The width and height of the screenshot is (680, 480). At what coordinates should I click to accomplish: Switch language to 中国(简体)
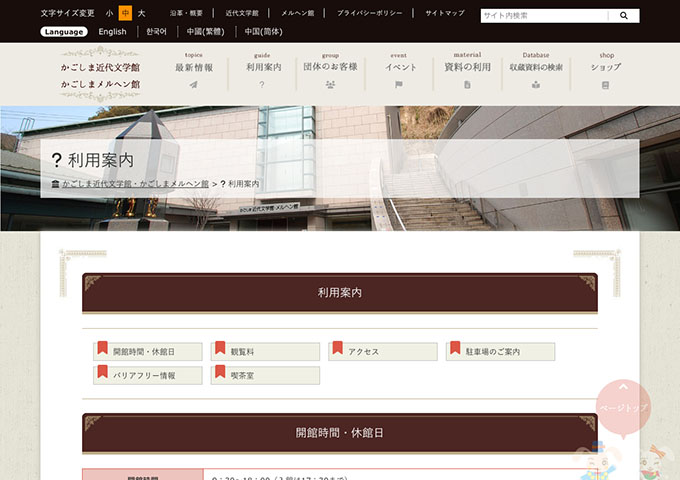click(x=263, y=32)
